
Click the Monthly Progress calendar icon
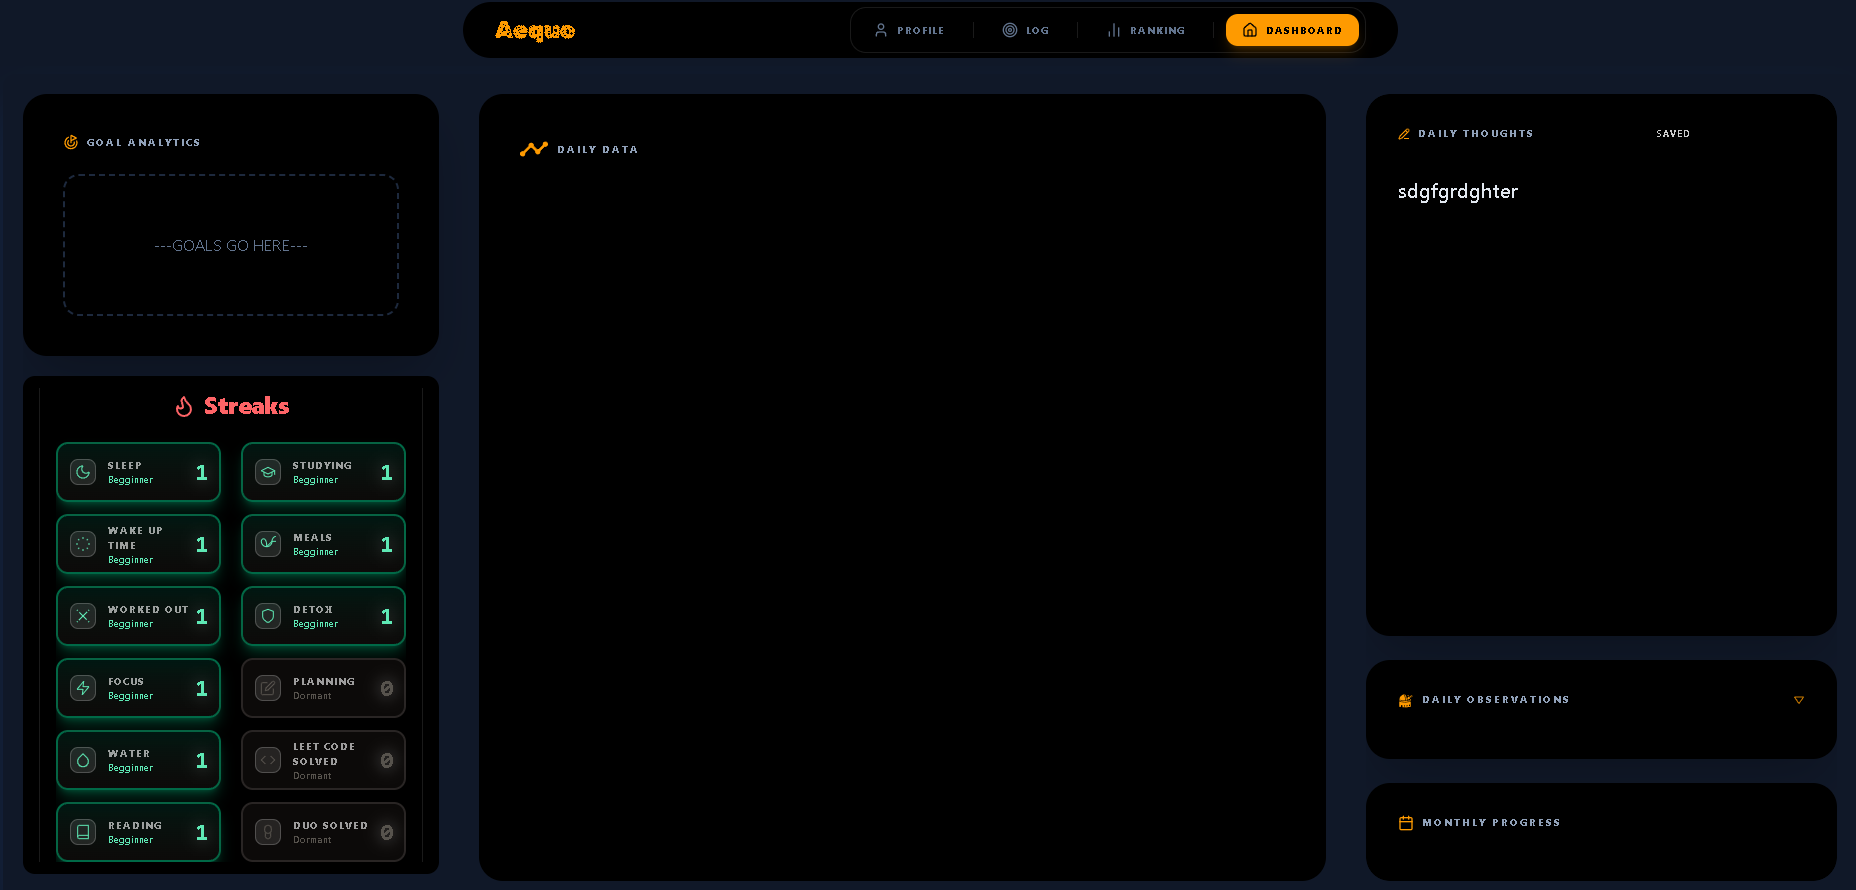1406,823
